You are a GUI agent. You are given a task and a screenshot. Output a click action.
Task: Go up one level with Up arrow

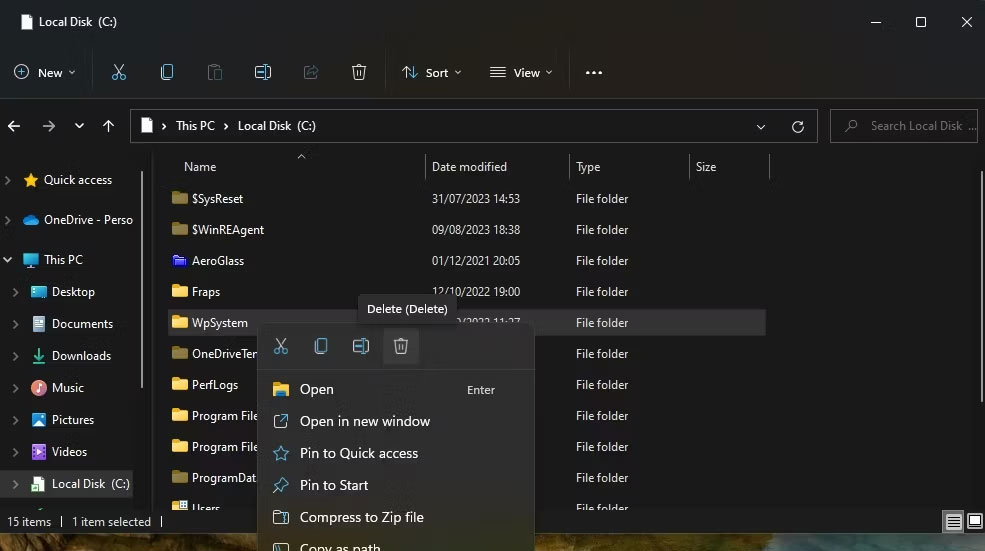[108, 126]
